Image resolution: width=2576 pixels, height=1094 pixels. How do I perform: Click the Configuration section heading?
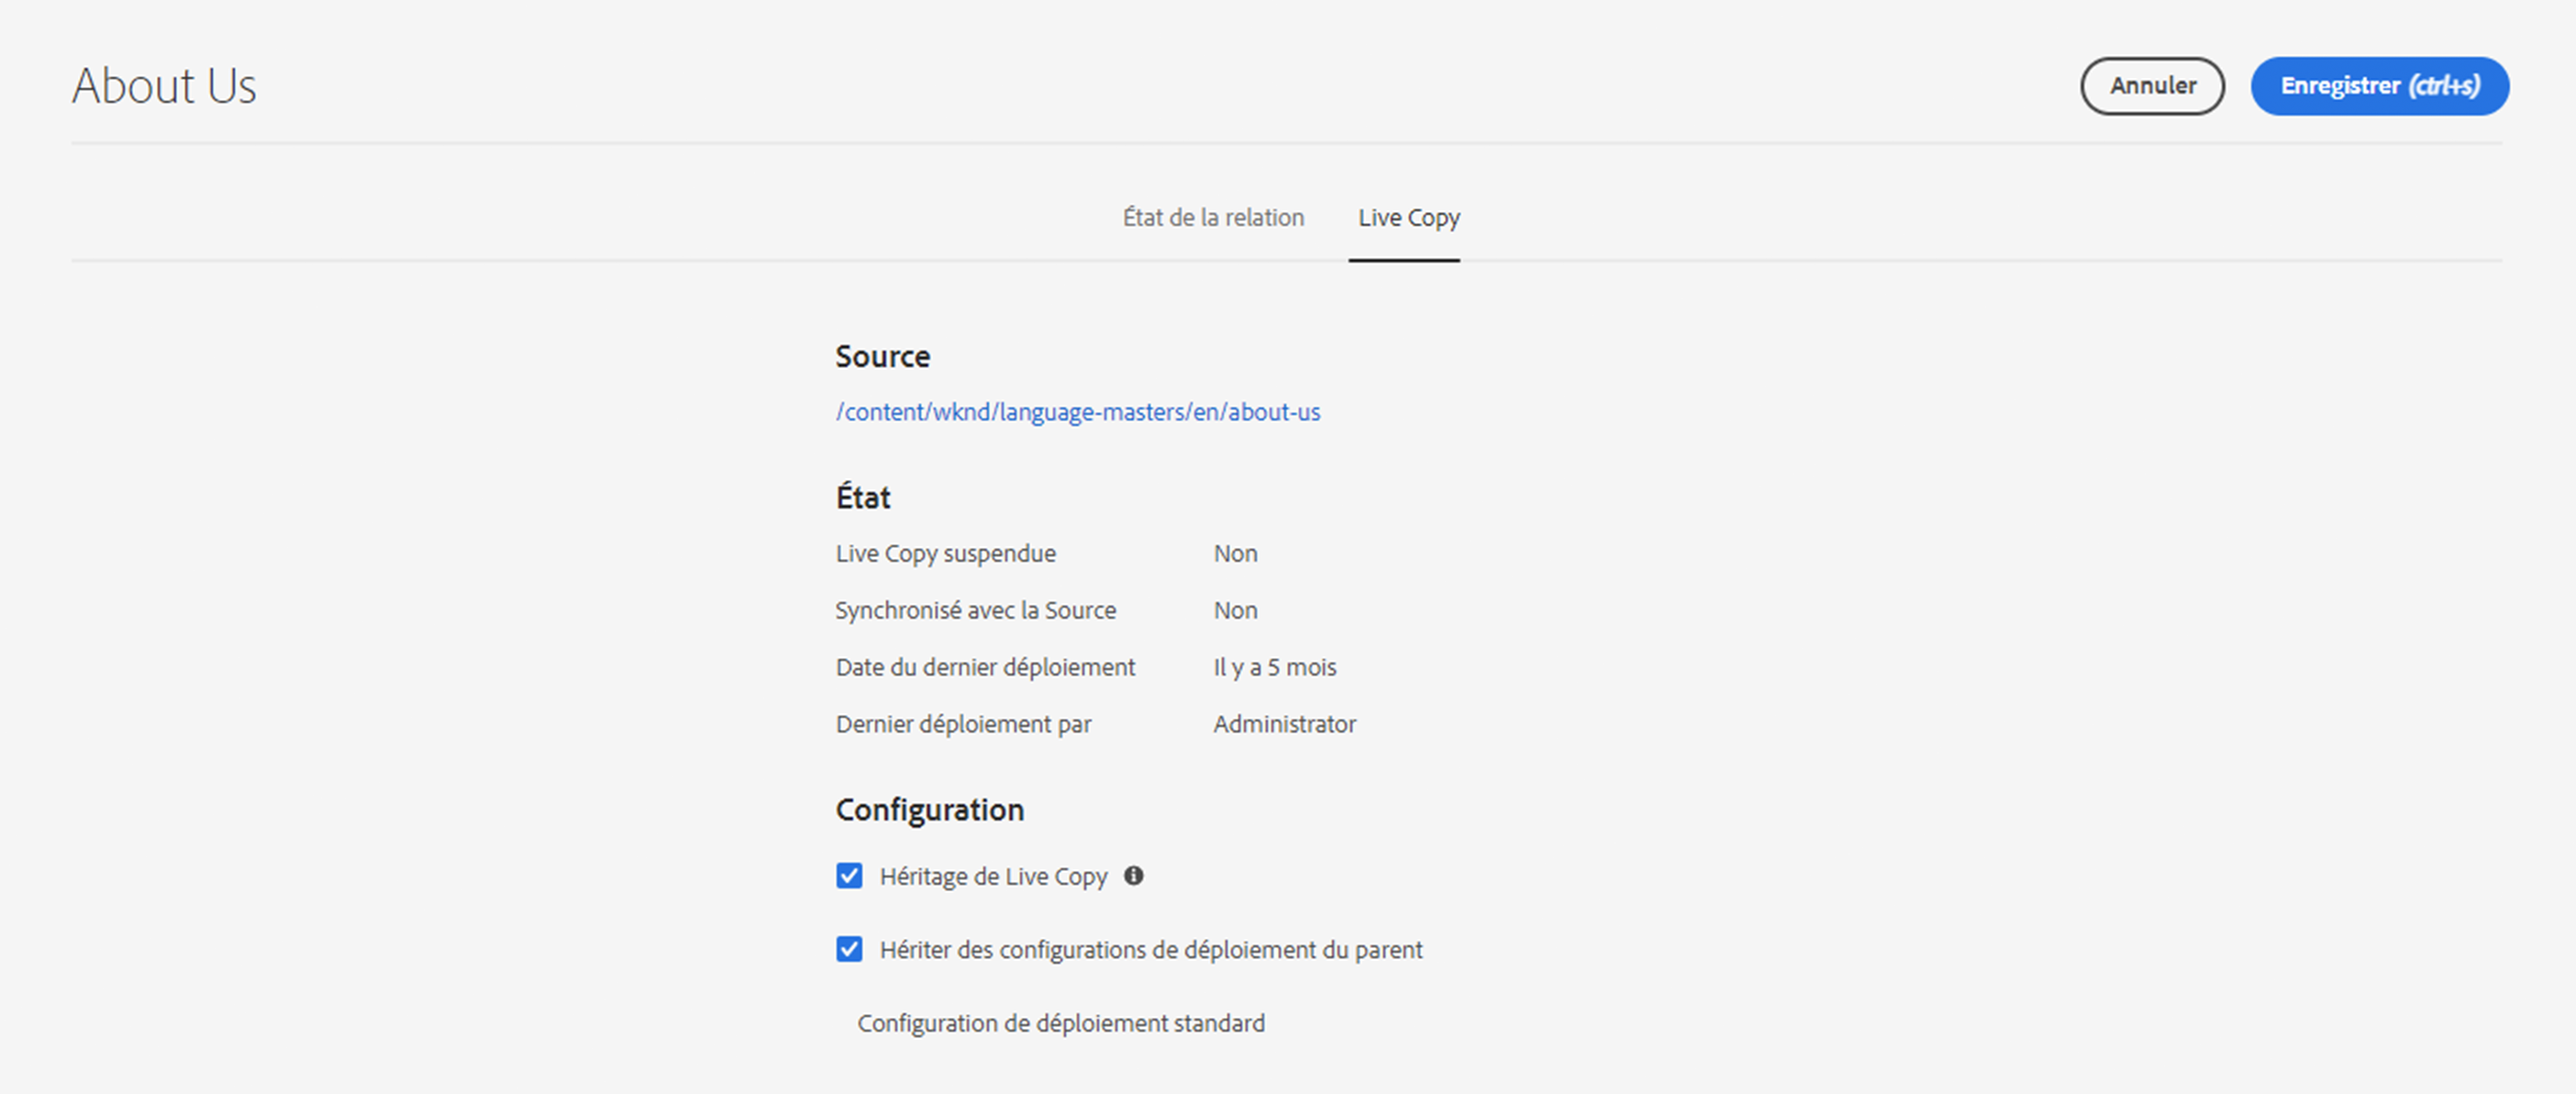click(x=929, y=809)
